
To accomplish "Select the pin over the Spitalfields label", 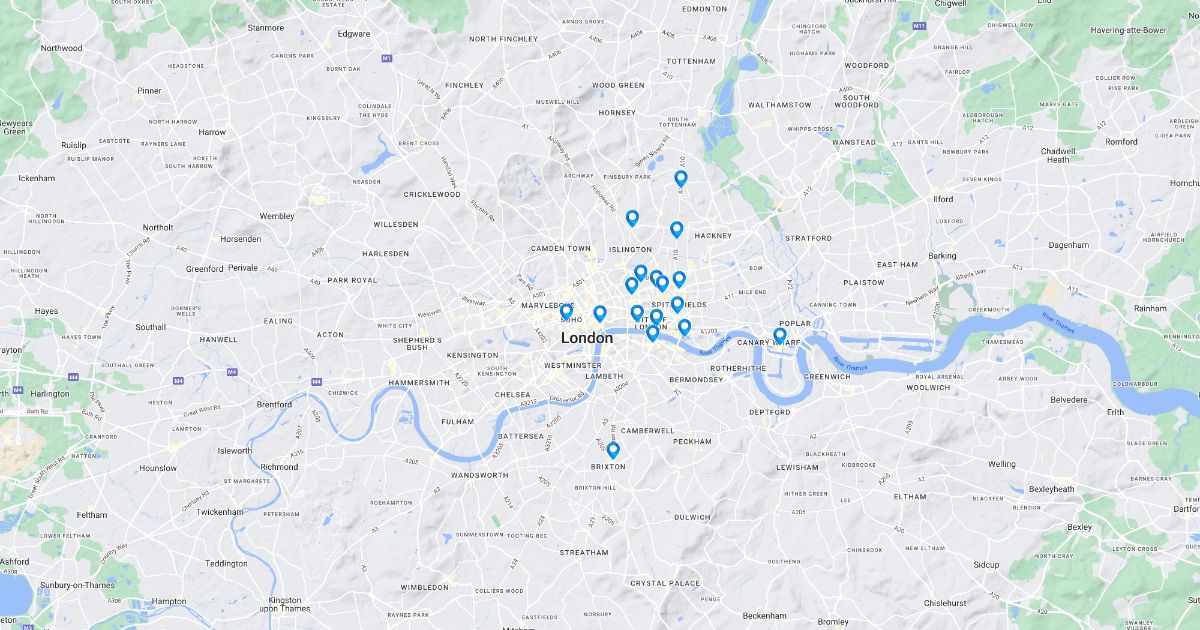I will tap(677, 305).
